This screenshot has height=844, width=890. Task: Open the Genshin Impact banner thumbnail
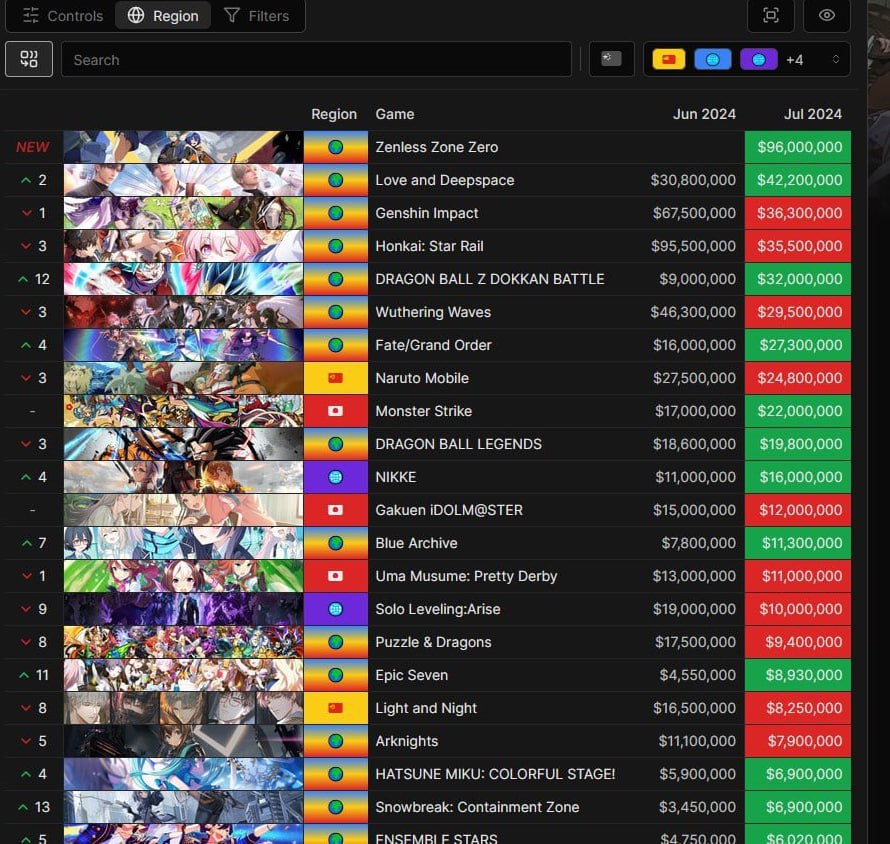coord(183,213)
